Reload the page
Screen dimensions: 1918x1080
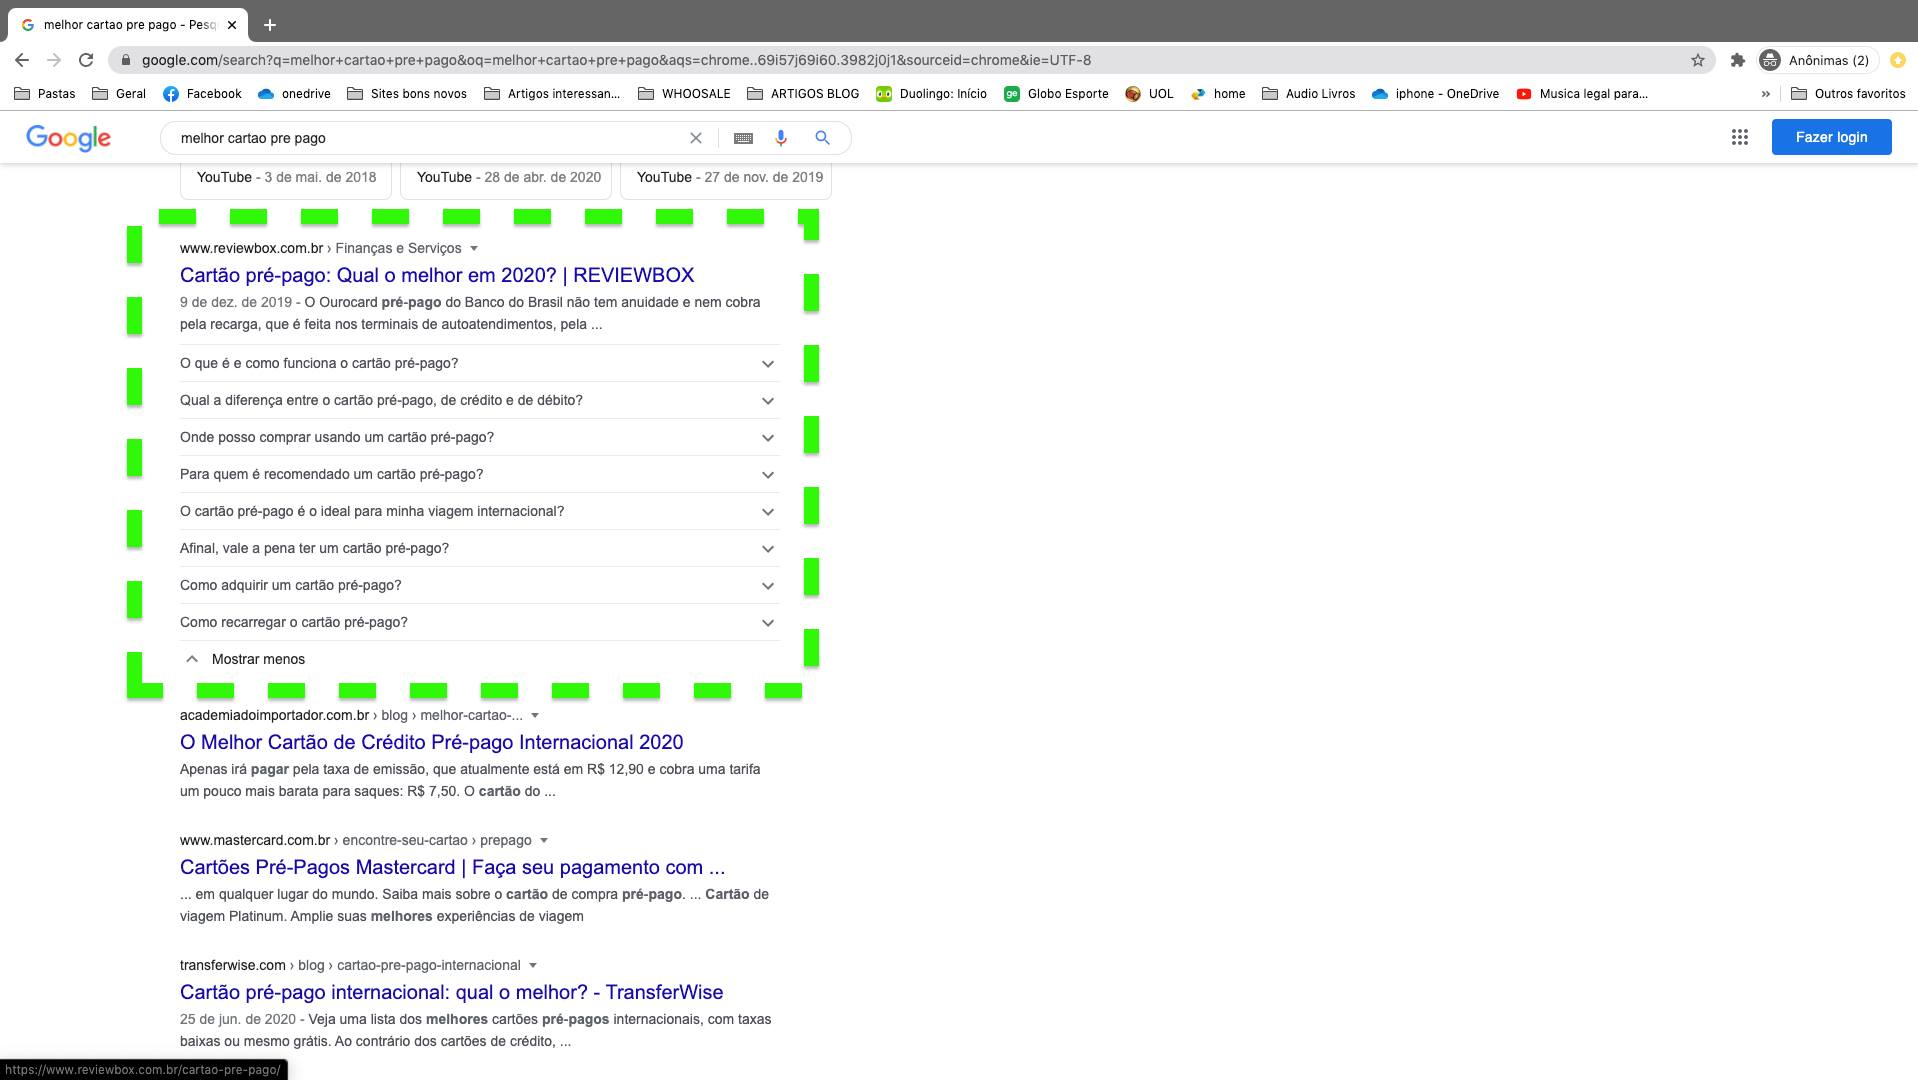click(87, 60)
